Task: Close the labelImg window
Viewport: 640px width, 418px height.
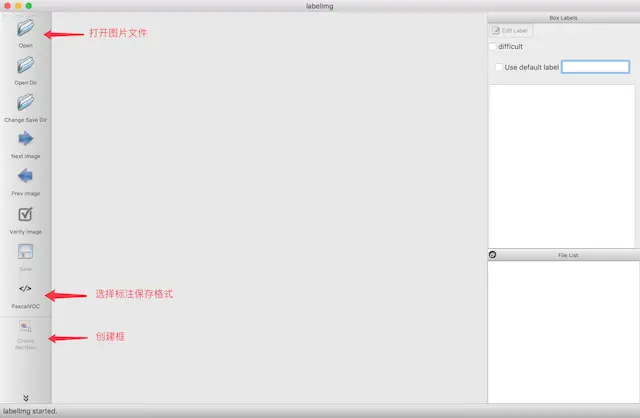Action: [x=7, y=6]
